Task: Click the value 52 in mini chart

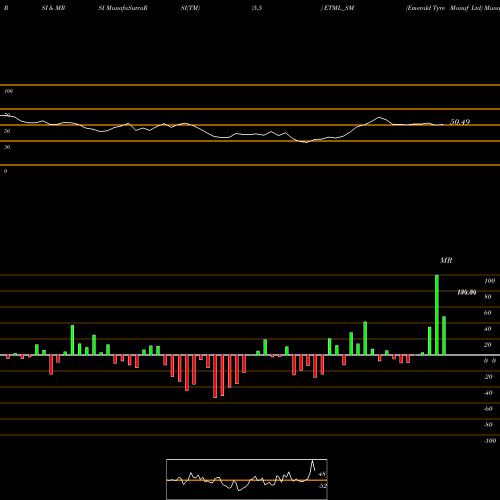Action: tap(322, 486)
